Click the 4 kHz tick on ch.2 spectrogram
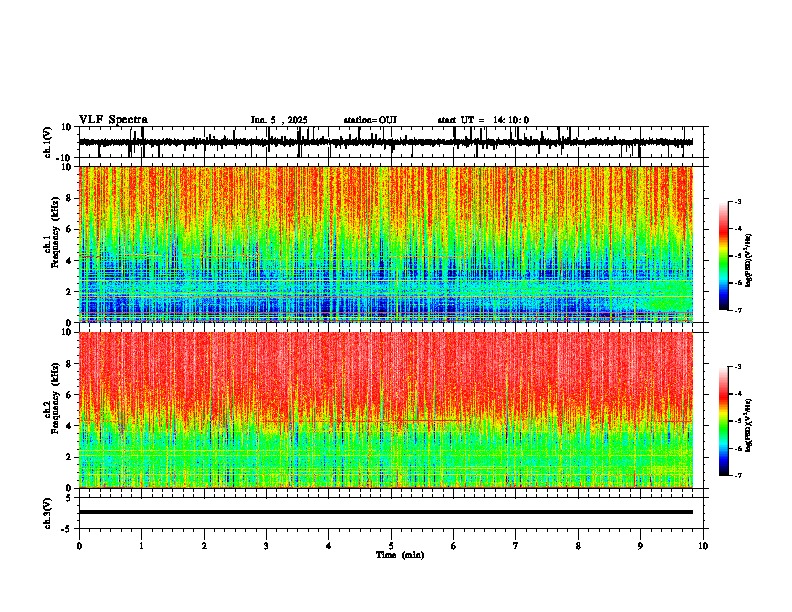This screenshot has width=792, height=612. pyautogui.click(x=70, y=426)
